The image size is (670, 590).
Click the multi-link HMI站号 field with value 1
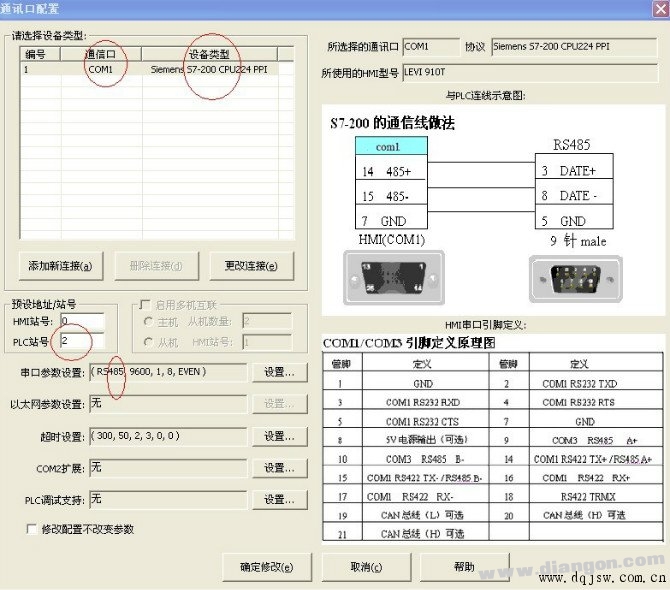[267, 342]
